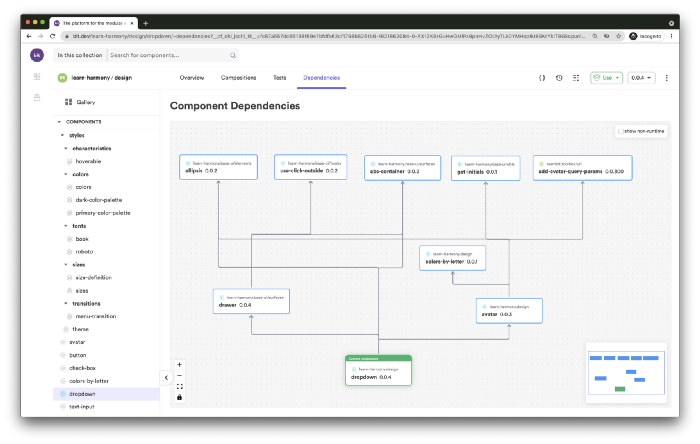Screen dimensions: 700x444
Task: Enable the show non-runtime checkbox
Action: [621, 131]
